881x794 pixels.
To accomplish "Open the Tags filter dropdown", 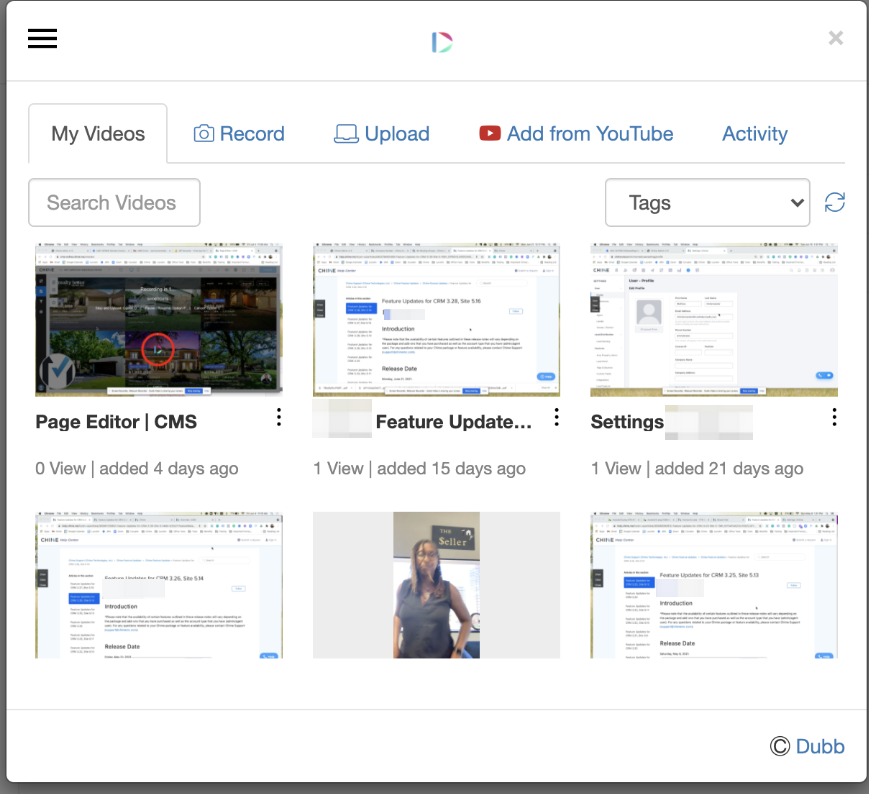I will click(x=707, y=202).
